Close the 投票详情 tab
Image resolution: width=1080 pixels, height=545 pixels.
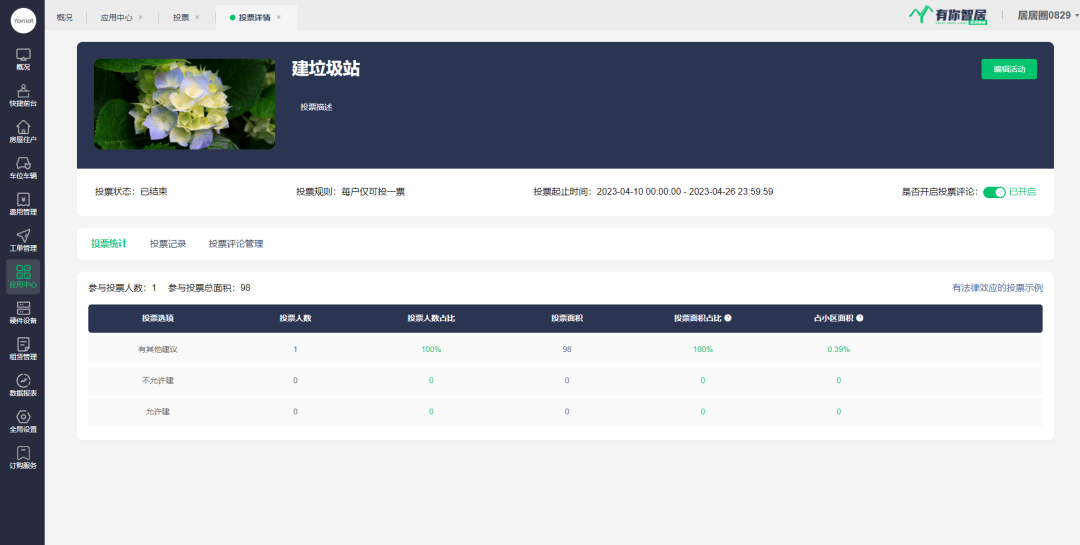[279, 17]
